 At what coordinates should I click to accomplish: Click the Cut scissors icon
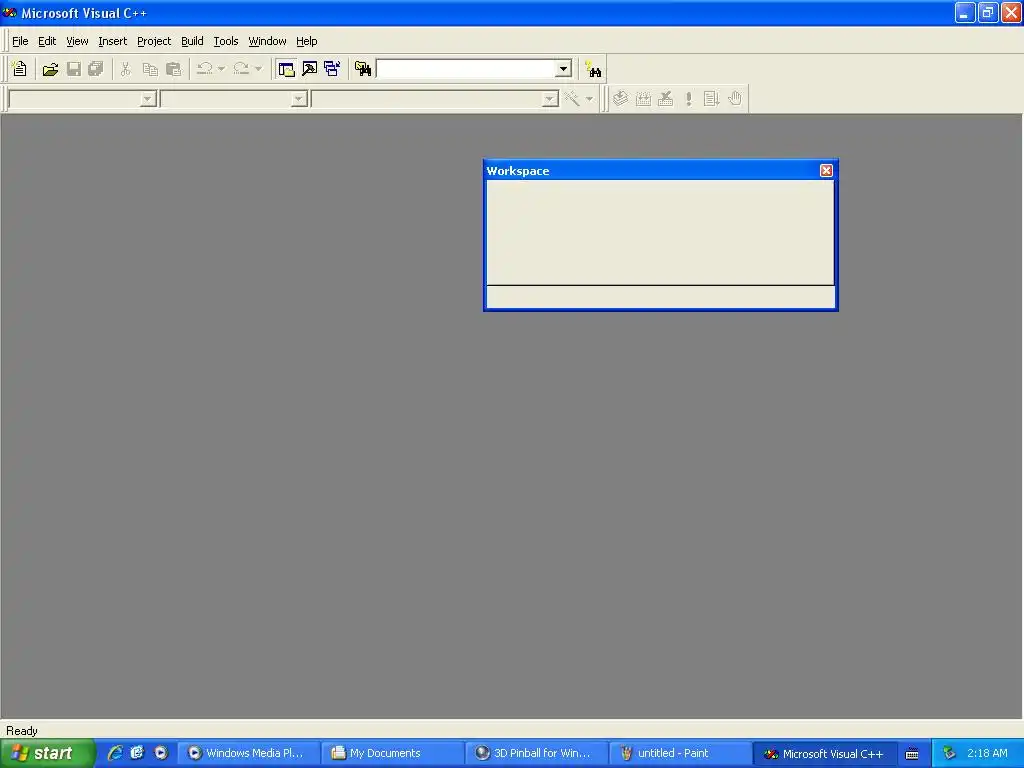pos(125,69)
